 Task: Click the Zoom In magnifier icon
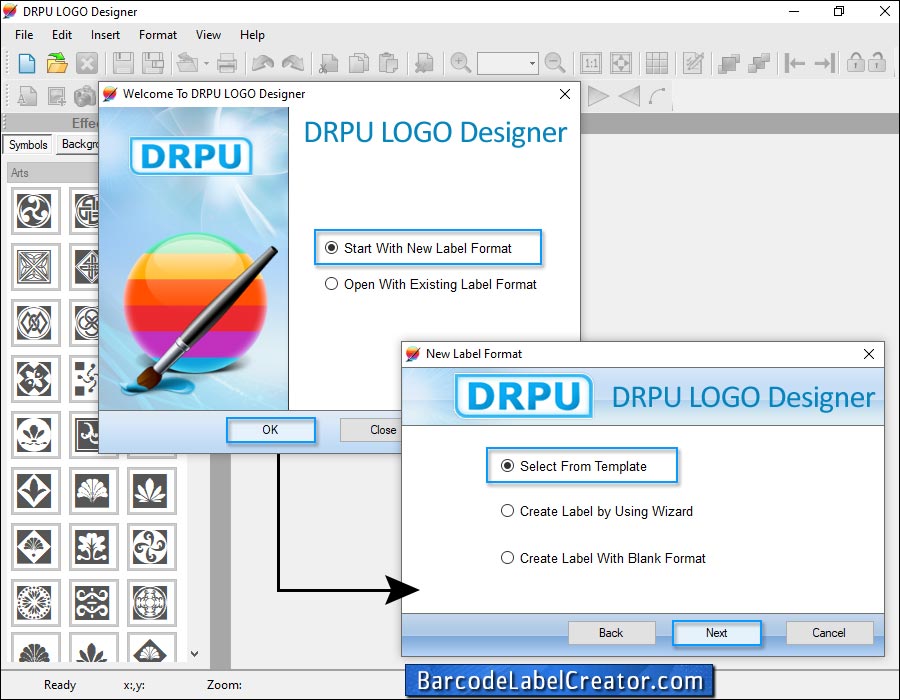tap(460, 63)
